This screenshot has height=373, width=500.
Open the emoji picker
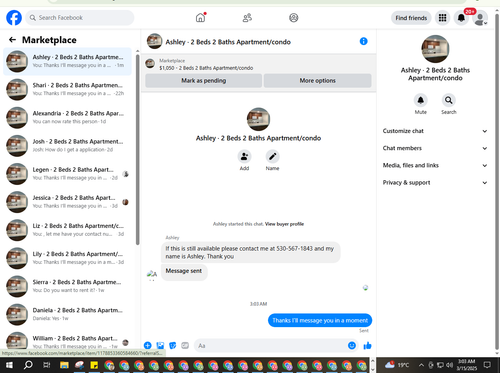tap(352, 345)
